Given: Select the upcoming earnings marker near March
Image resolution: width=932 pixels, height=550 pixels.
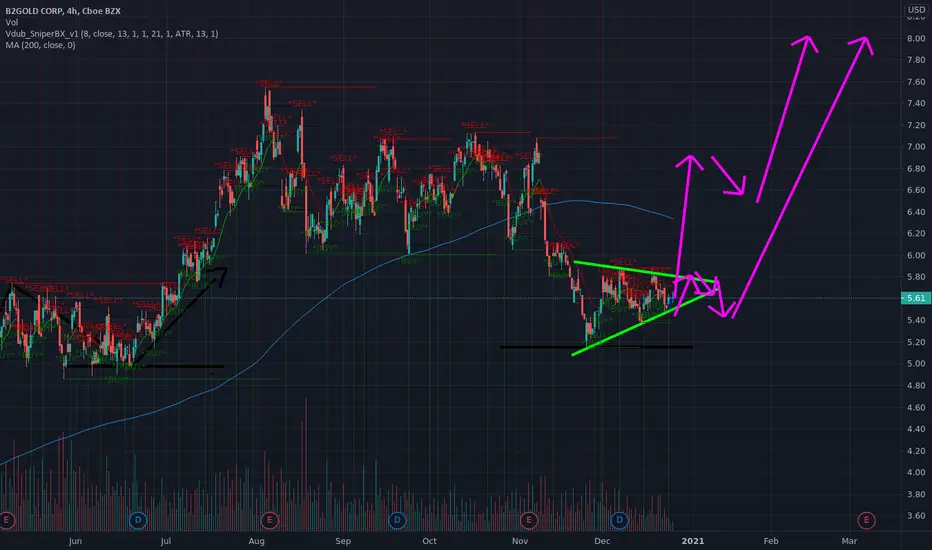Looking at the screenshot, I should pyautogui.click(x=866, y=520).
